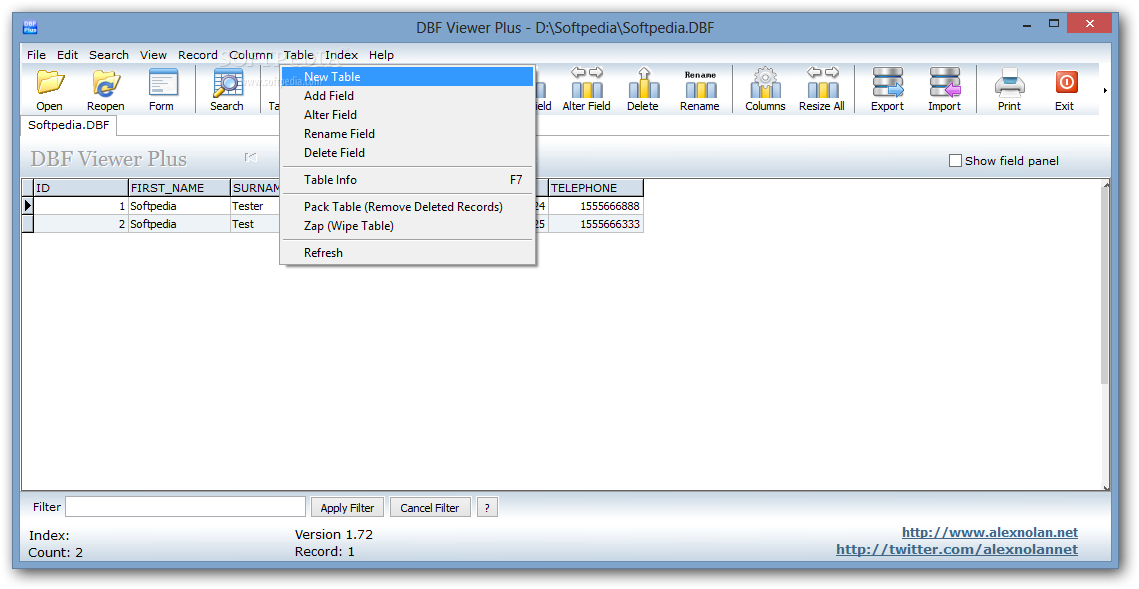Open the Index menu

341,54
